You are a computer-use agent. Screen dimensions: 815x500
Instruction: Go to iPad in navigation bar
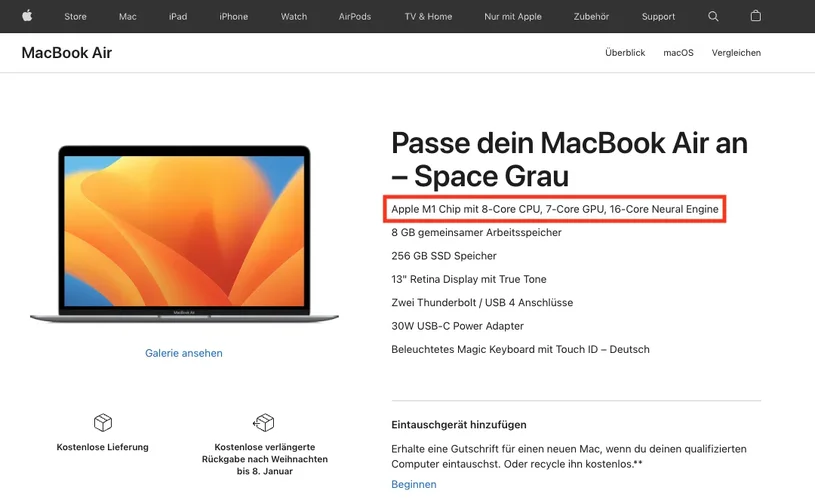(178, 17)
